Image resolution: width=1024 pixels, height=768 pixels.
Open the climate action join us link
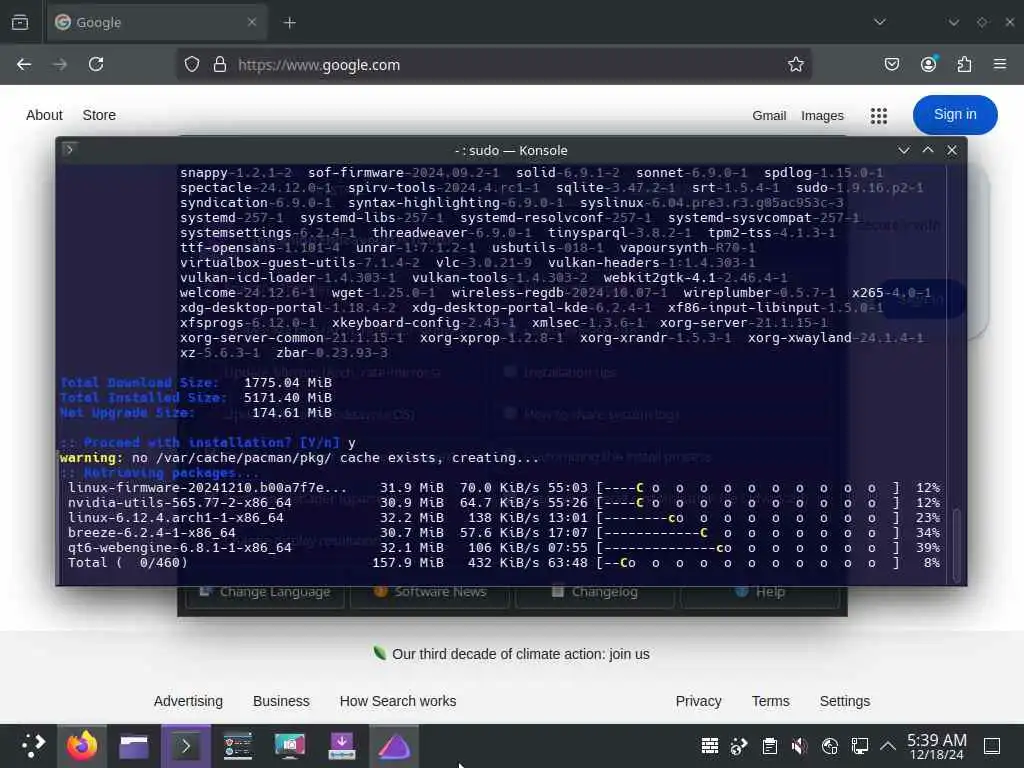tap(520, 654)
